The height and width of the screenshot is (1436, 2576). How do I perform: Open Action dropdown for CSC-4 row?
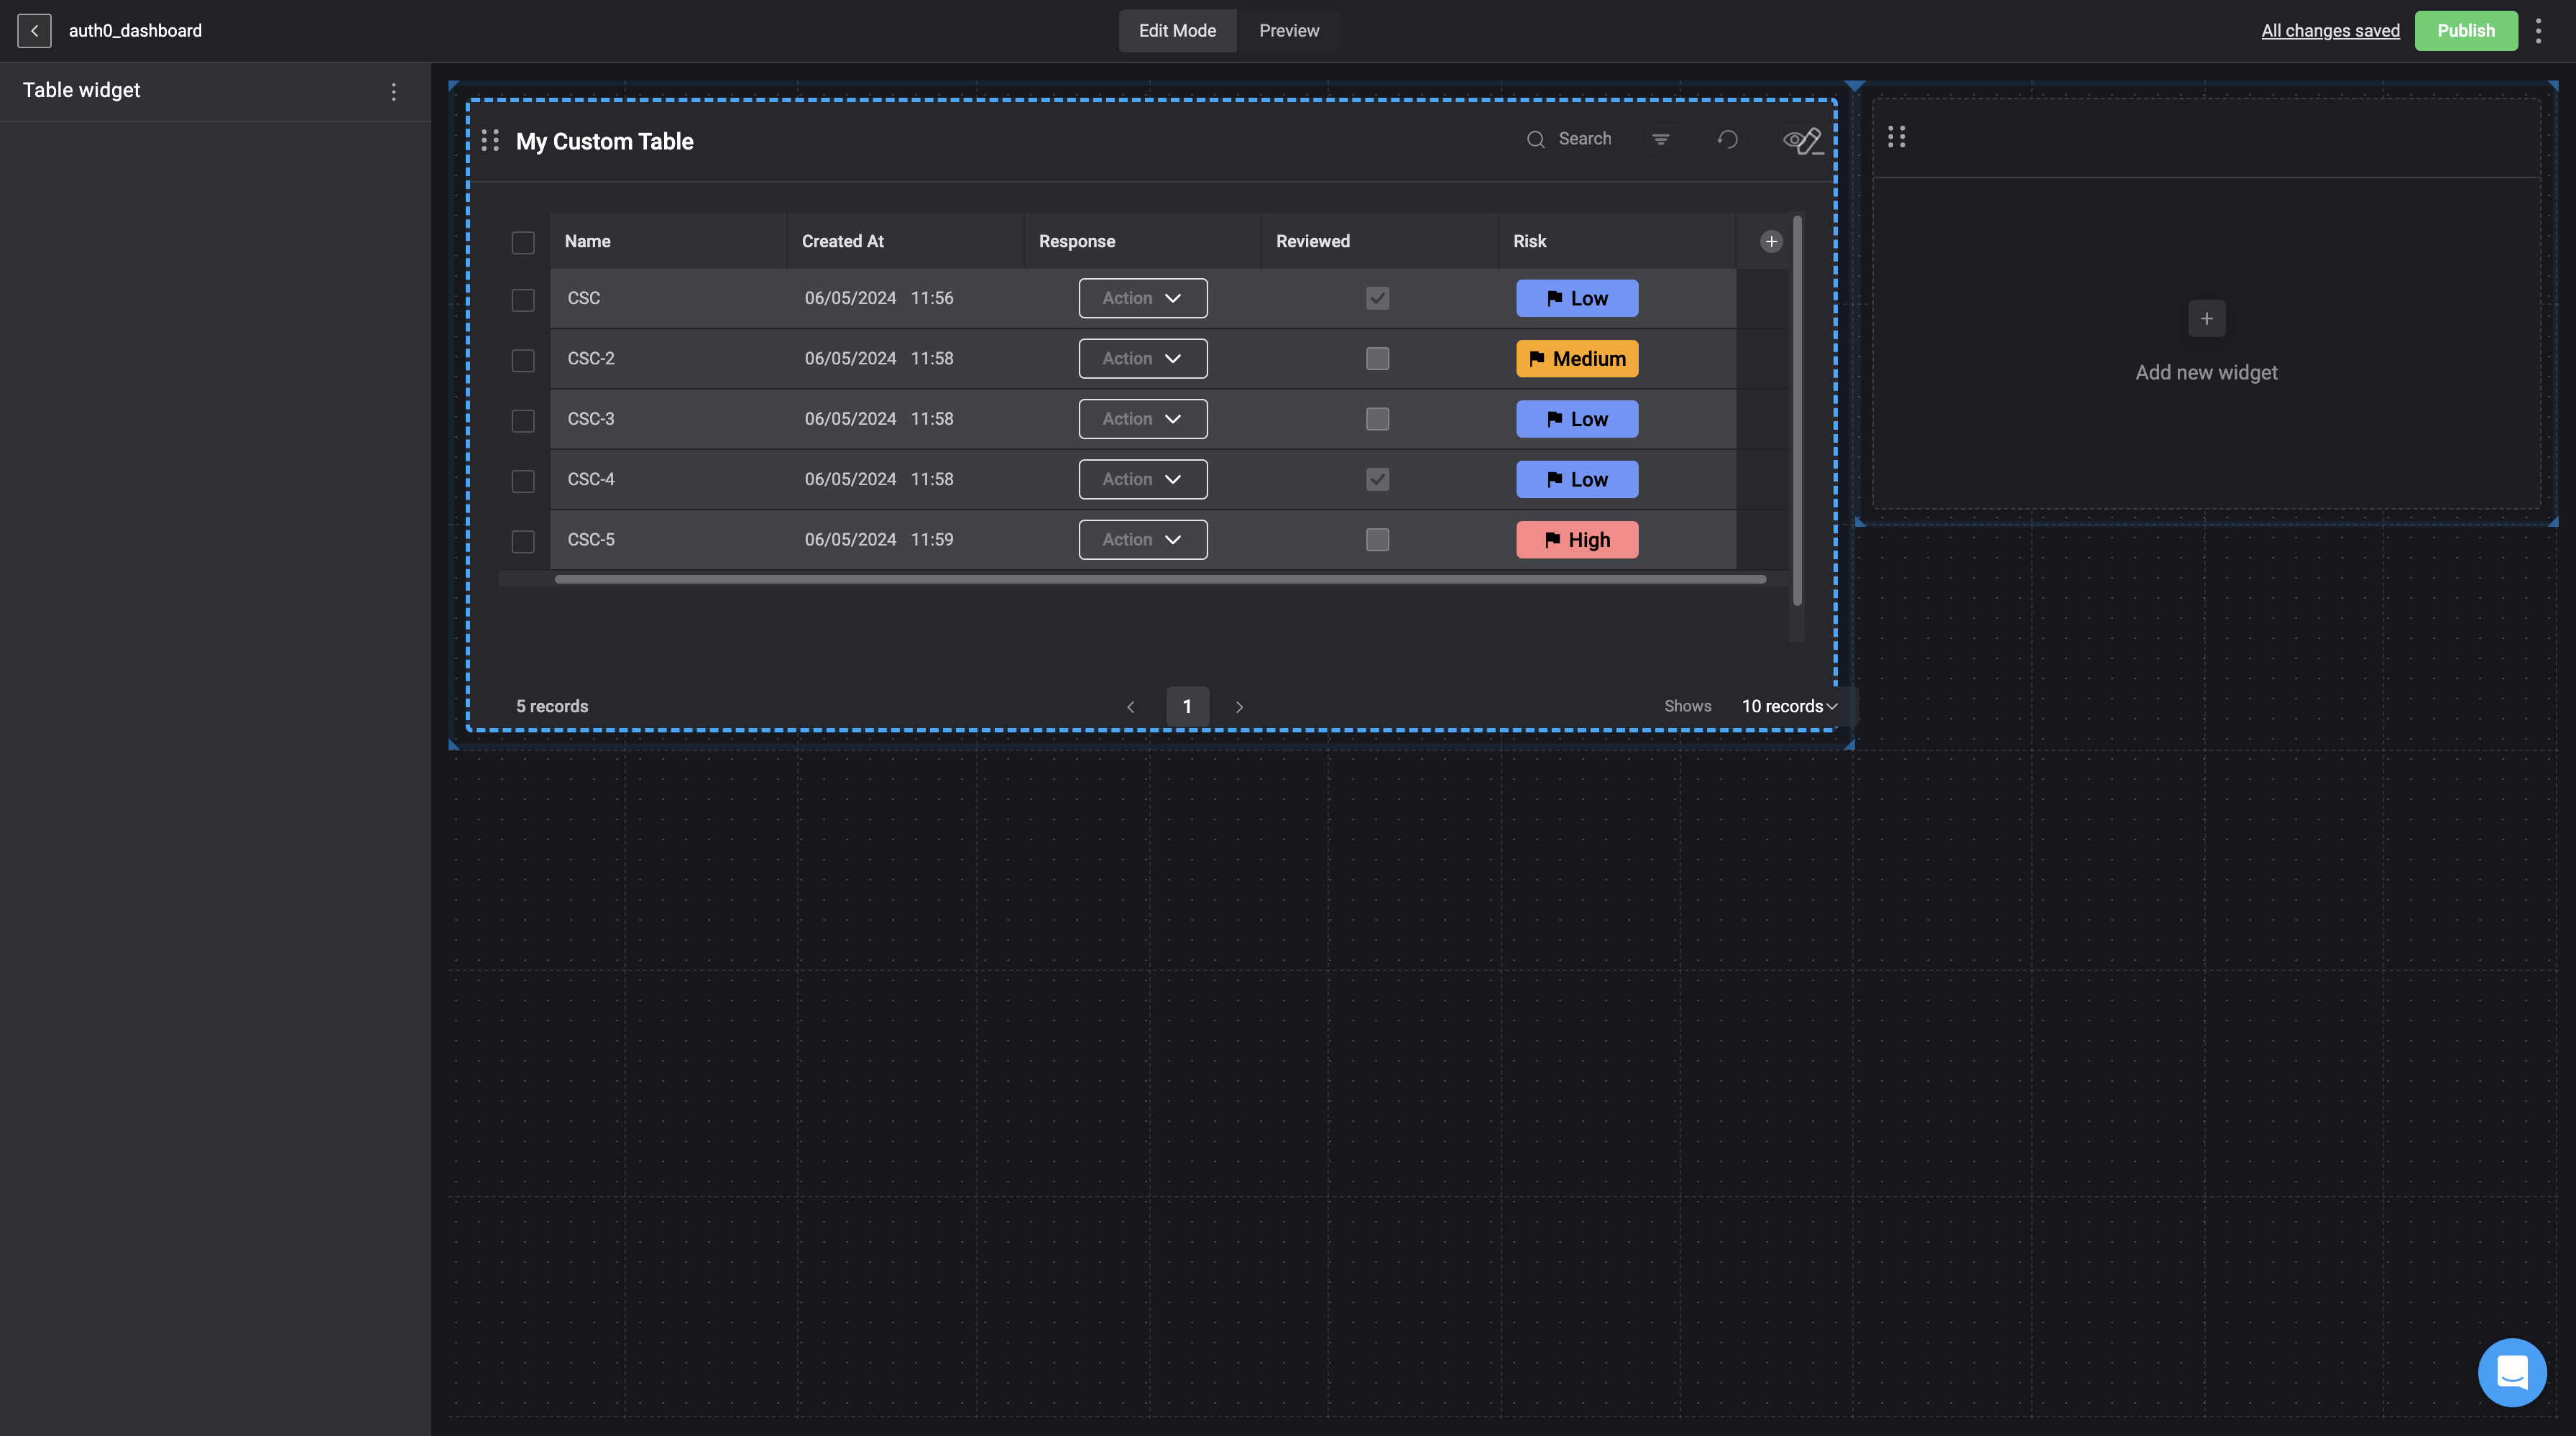(1142, 479)
